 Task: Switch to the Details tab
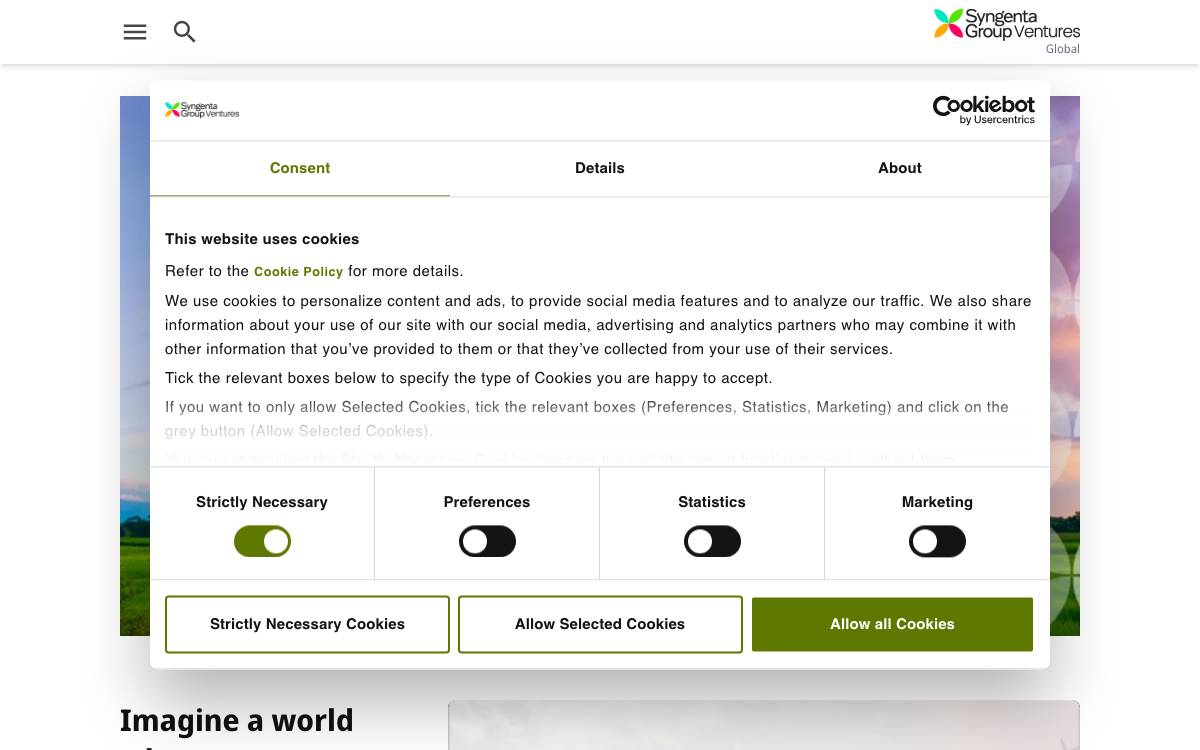(x=600, y=168)
